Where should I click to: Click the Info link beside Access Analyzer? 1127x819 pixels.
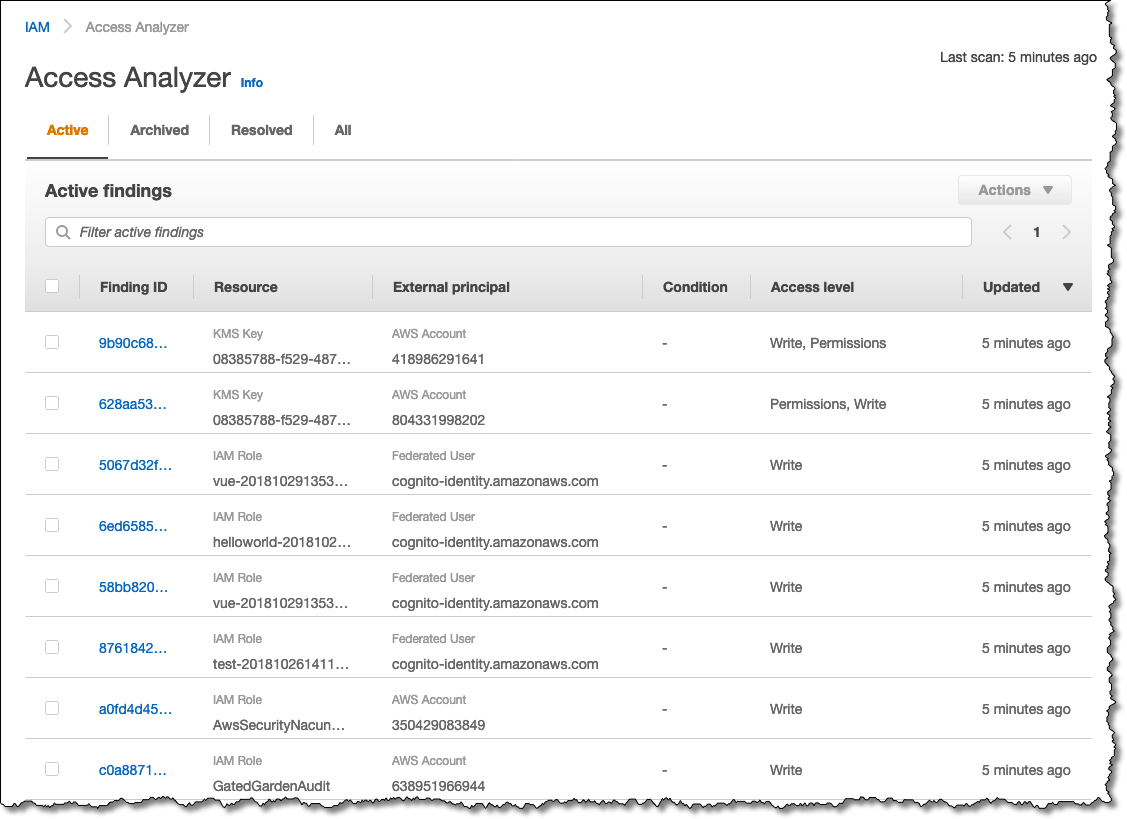point(251,83)
